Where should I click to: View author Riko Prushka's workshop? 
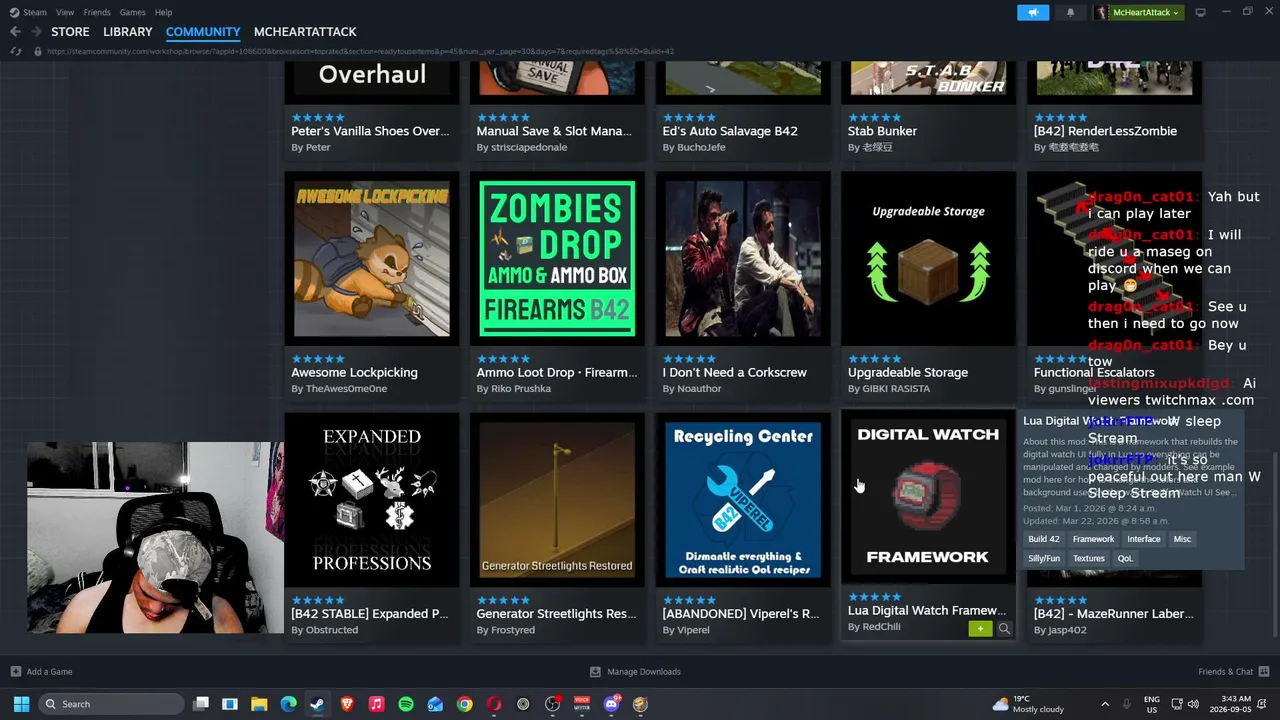click(x=521, y=388)
